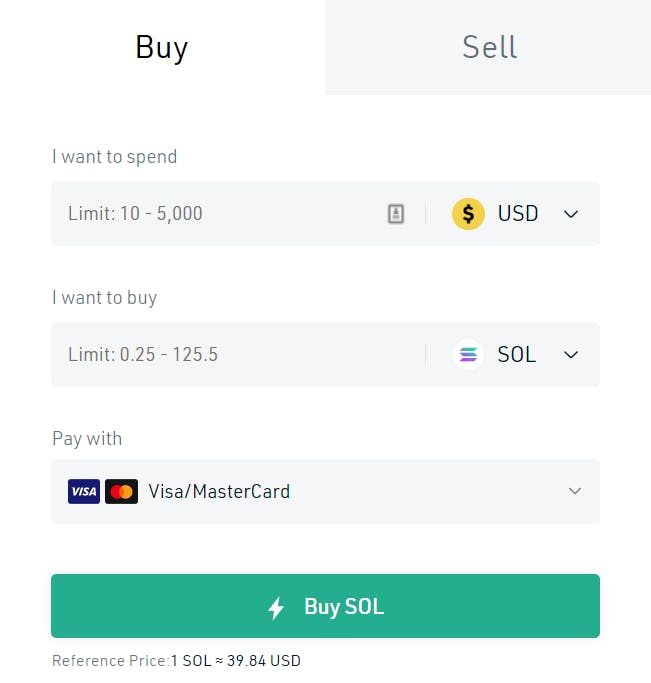Switch to the Buy tab
The height and width of the screenshot is (683, 651).
(x=162, y=47)
